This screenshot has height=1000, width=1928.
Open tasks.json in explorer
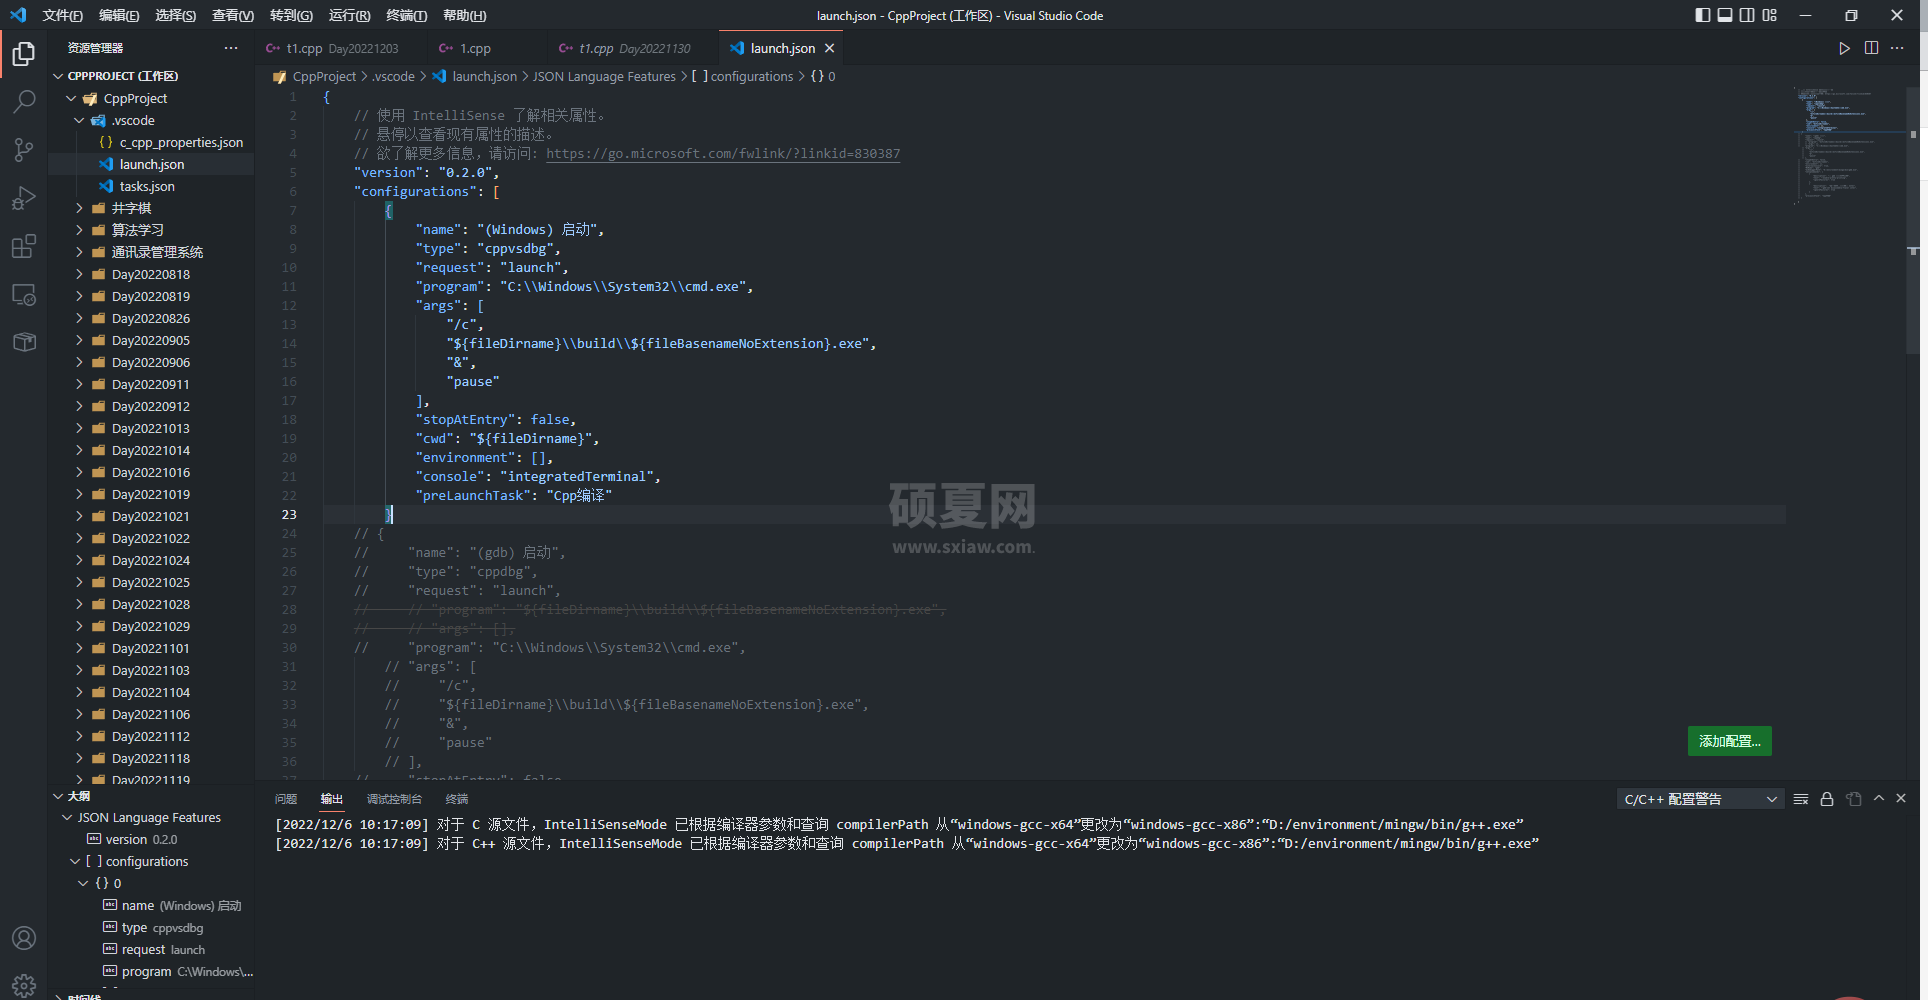coord(151,186)
